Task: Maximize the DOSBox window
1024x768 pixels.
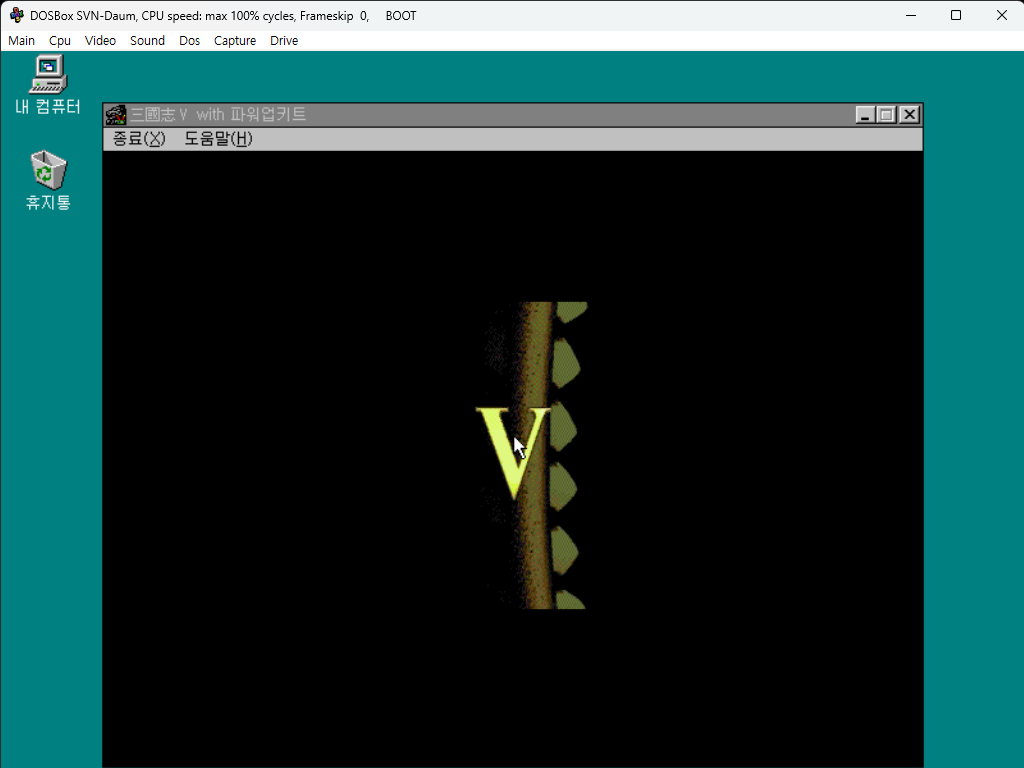Action: tap(956, 15)
